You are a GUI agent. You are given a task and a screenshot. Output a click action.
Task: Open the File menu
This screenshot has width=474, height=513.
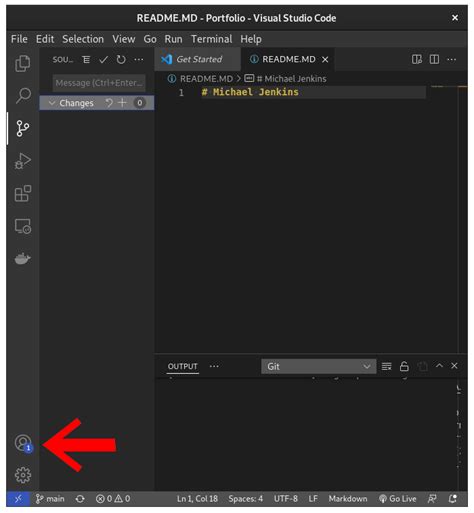(19, 39)
